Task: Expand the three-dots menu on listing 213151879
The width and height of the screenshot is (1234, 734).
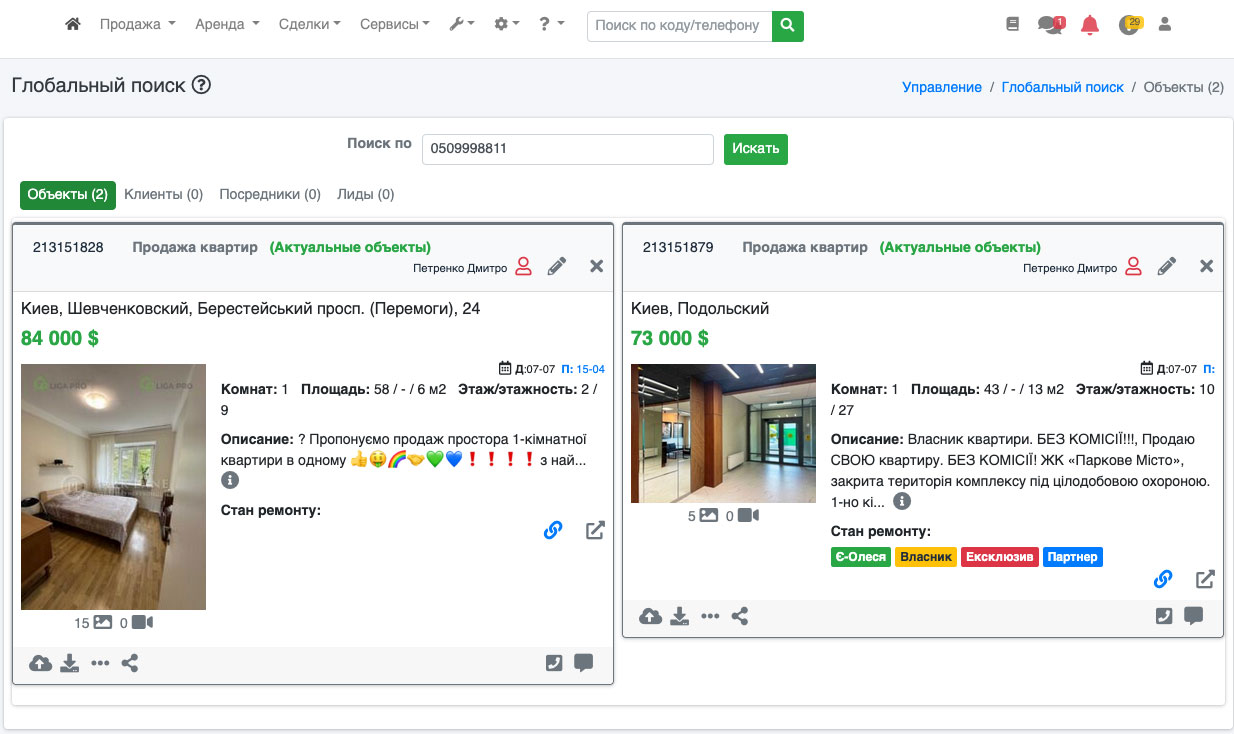Action: point(710,616)
